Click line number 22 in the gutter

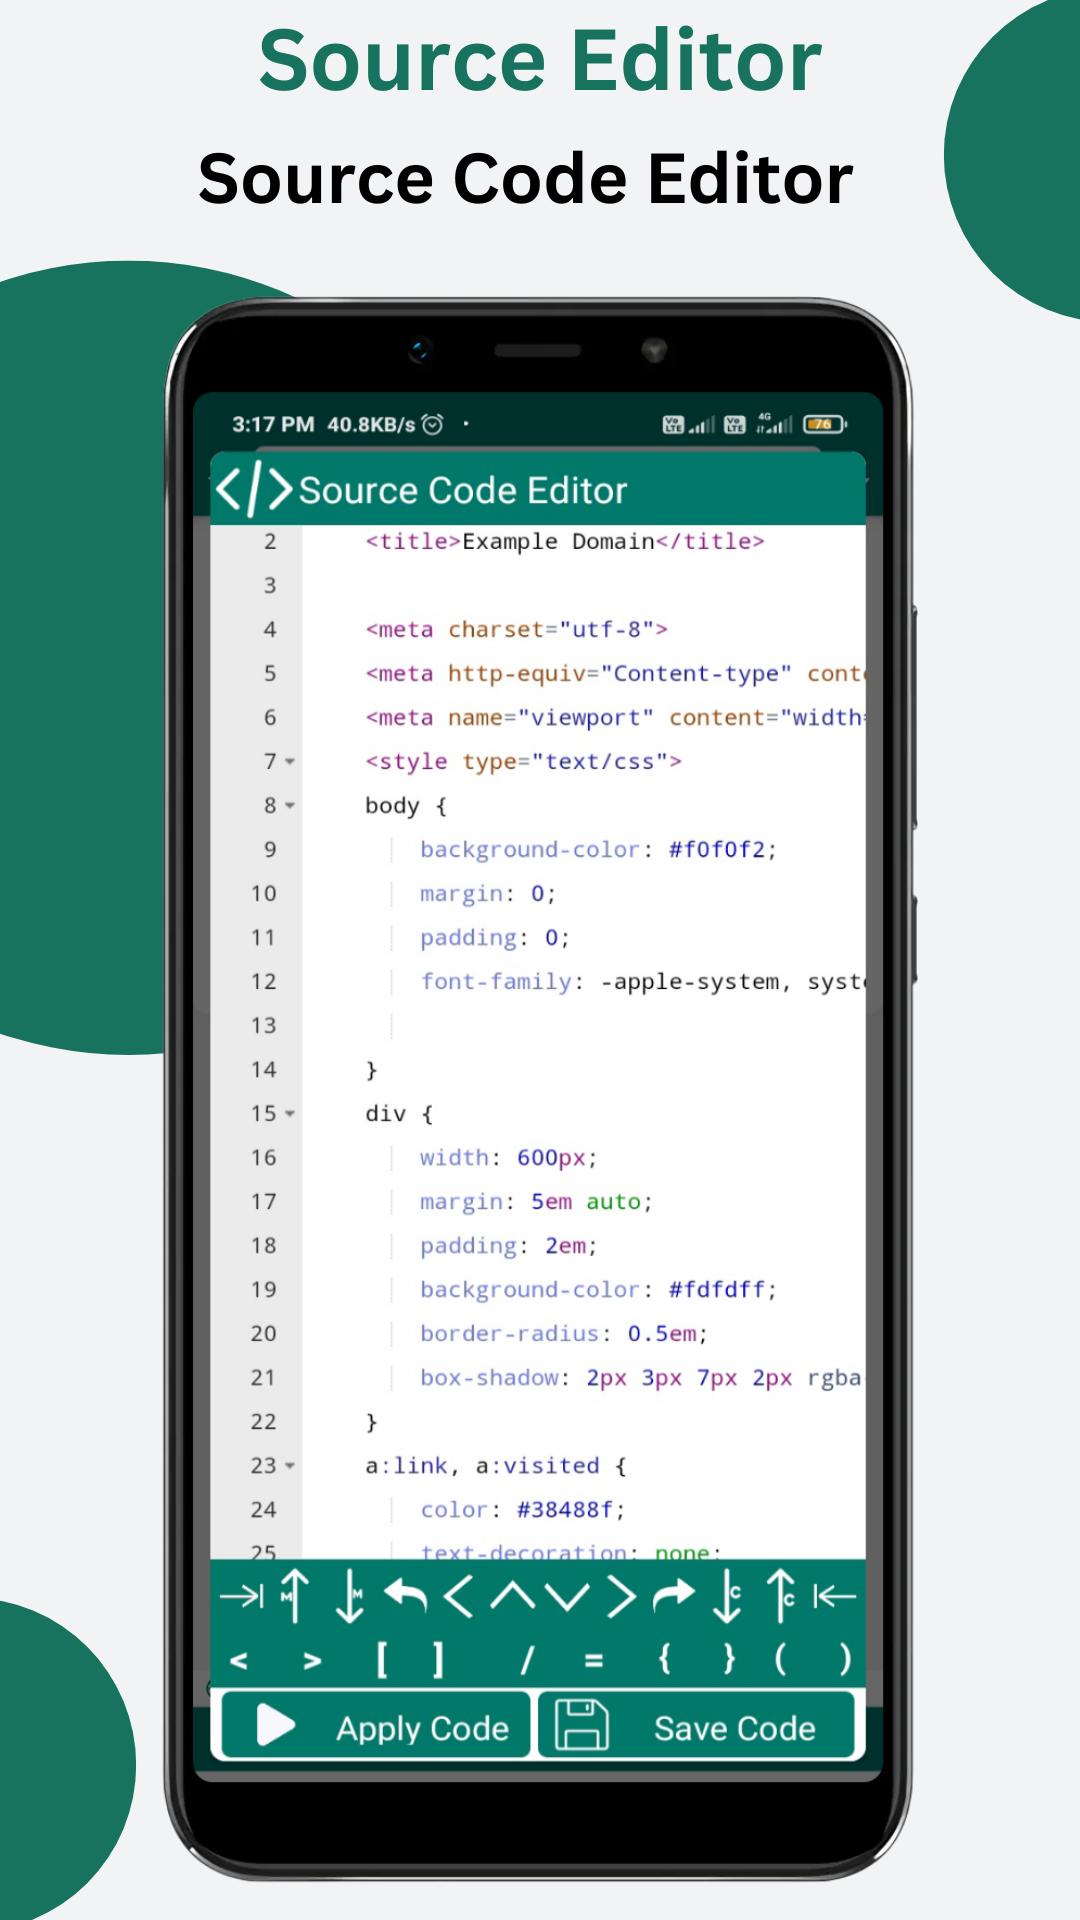[x=263, y=1422]
